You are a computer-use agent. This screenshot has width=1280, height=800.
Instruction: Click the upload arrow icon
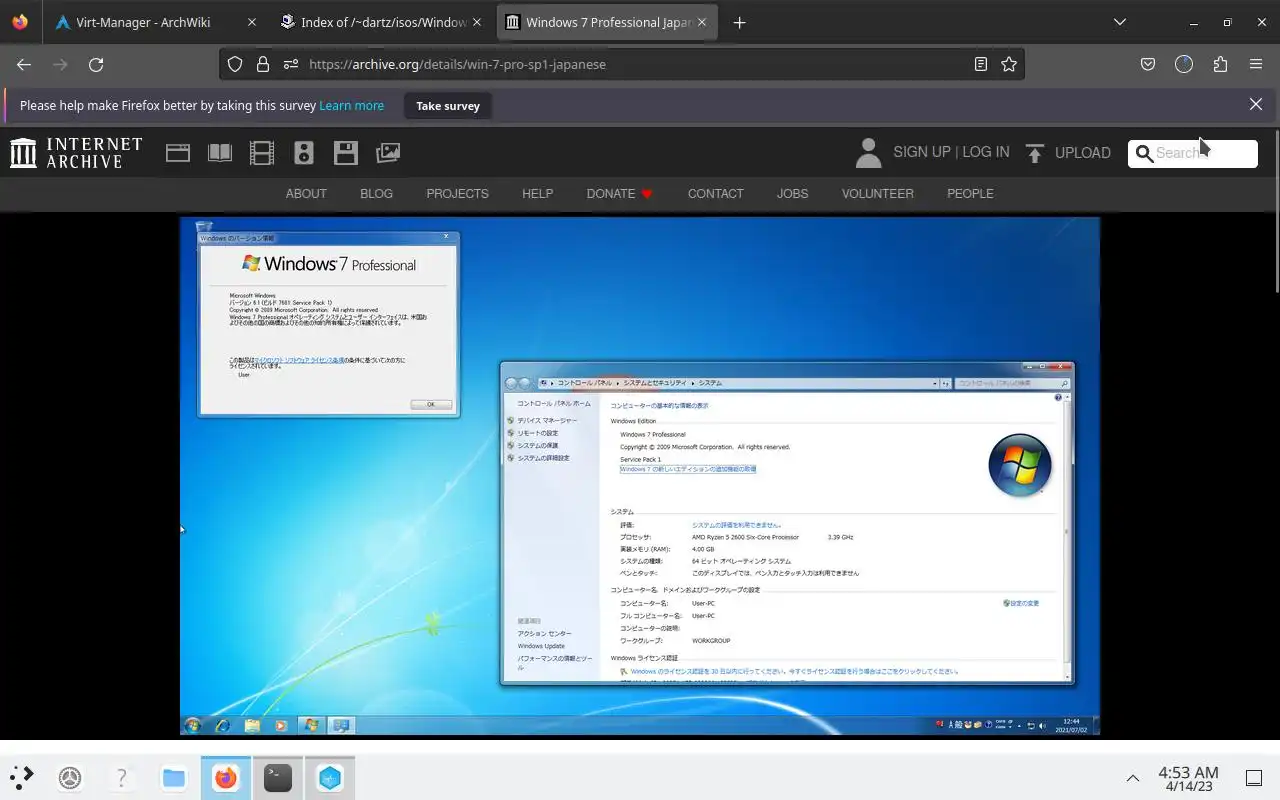point(1035,153)
